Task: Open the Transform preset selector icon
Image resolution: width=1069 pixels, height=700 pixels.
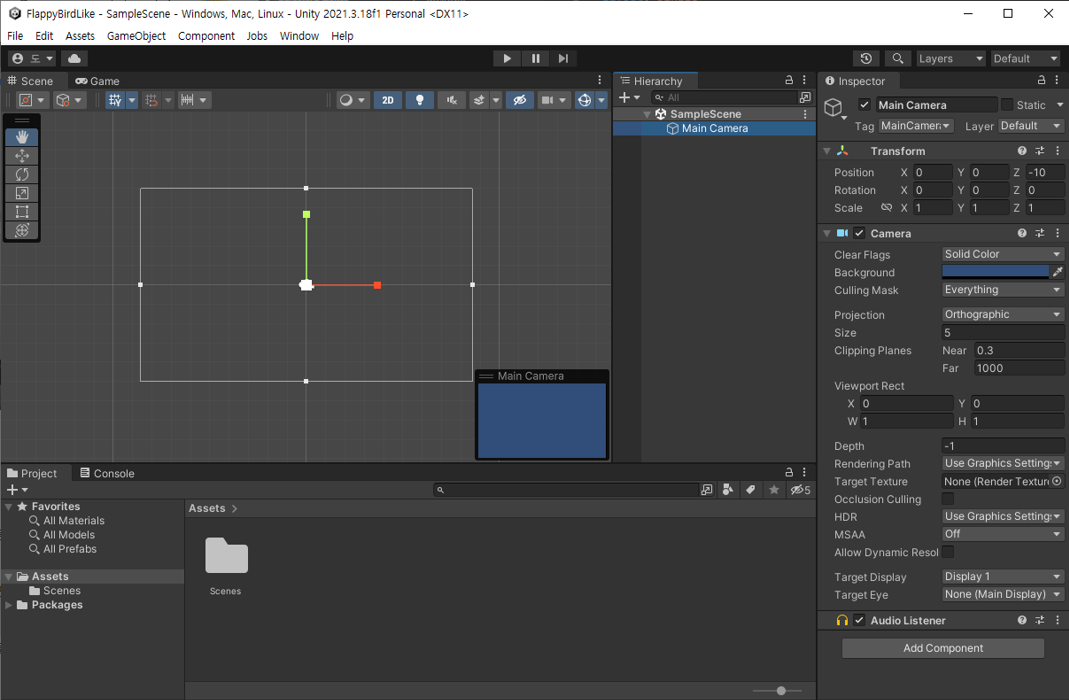Action: pyautogui.click(x=1040, y=151)
